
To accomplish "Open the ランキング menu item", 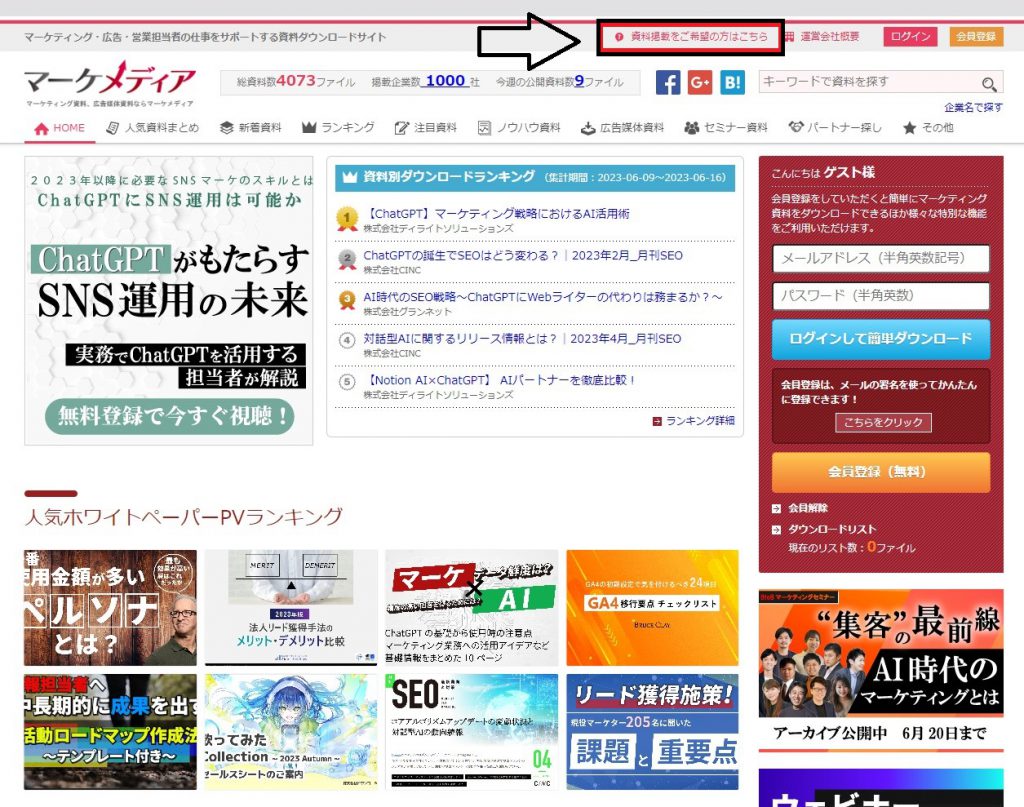I will (x=338, y=128).
